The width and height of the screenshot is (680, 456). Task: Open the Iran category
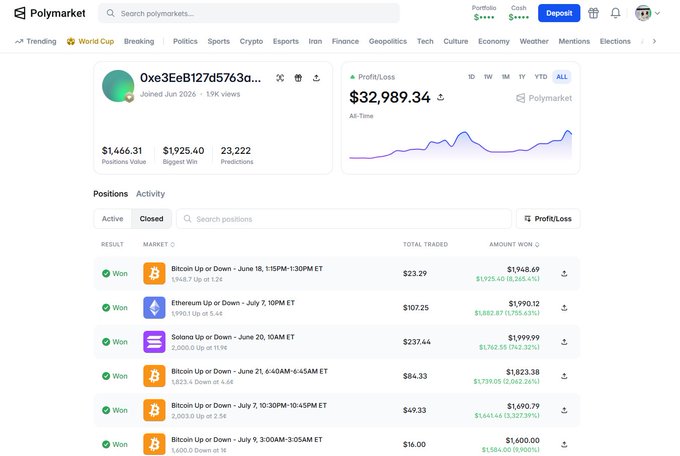[x=315, y=41]
